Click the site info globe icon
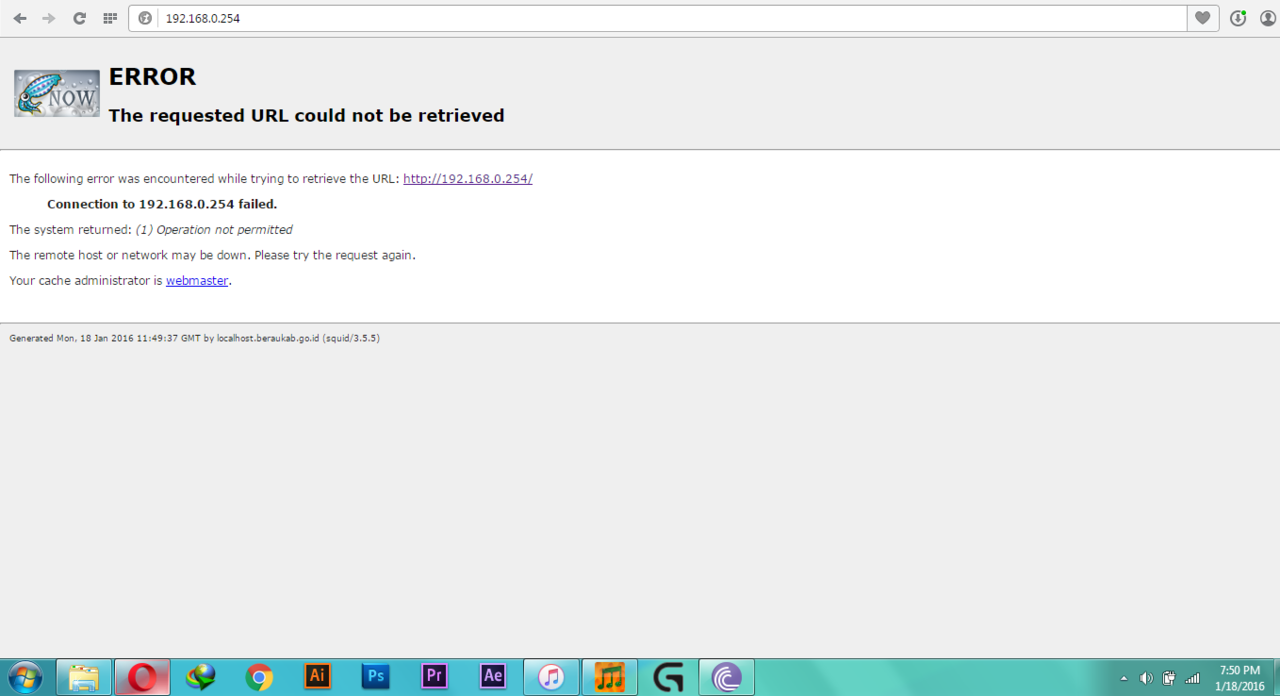This screenshot has height=696, width=1280. coord(145,18)
